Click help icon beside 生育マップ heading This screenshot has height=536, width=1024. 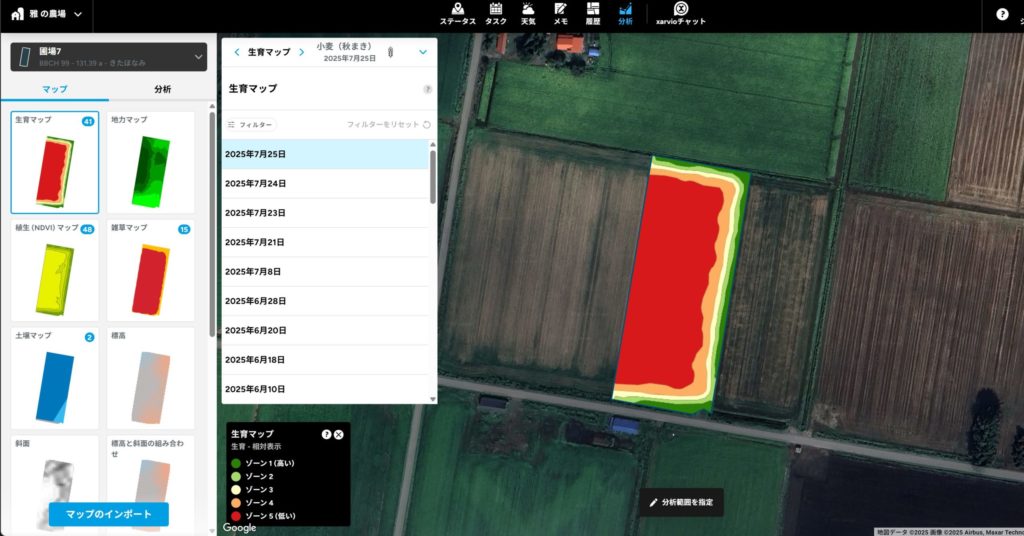[427, 89]
